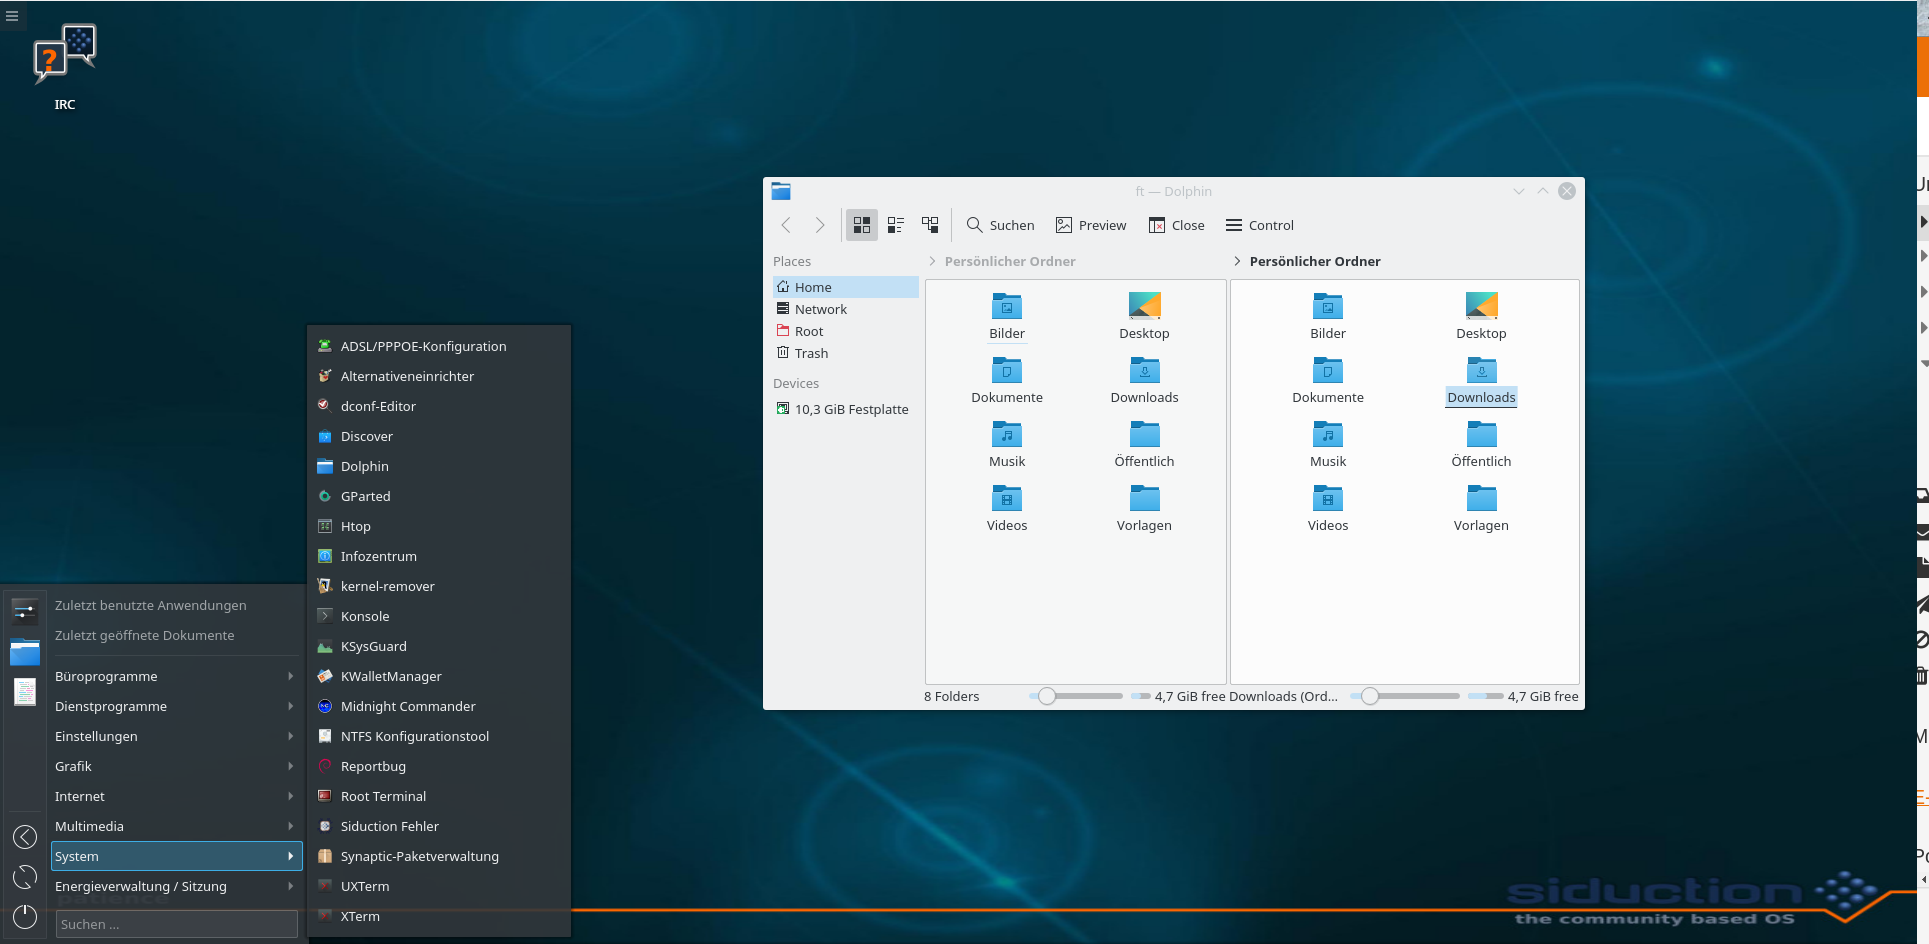Launch KSysGuard from System menu
This screenshot has width=1929, height=944.
click(x=439, y=646)
